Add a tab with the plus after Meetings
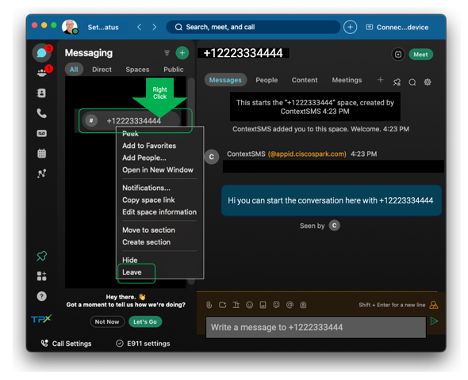 380,80
